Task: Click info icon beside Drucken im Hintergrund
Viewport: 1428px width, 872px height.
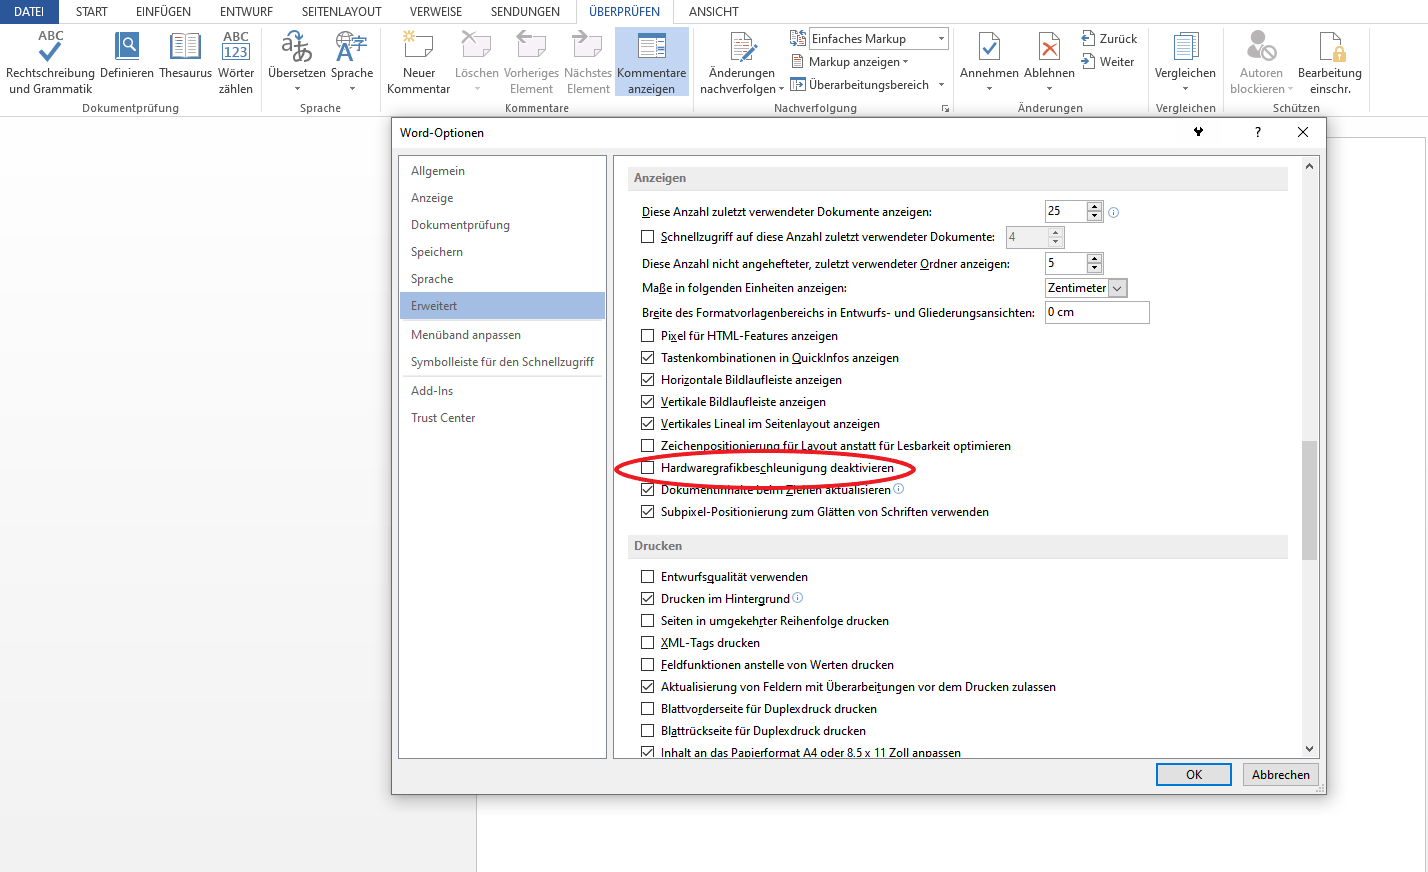Action: [x=798, y=598]
